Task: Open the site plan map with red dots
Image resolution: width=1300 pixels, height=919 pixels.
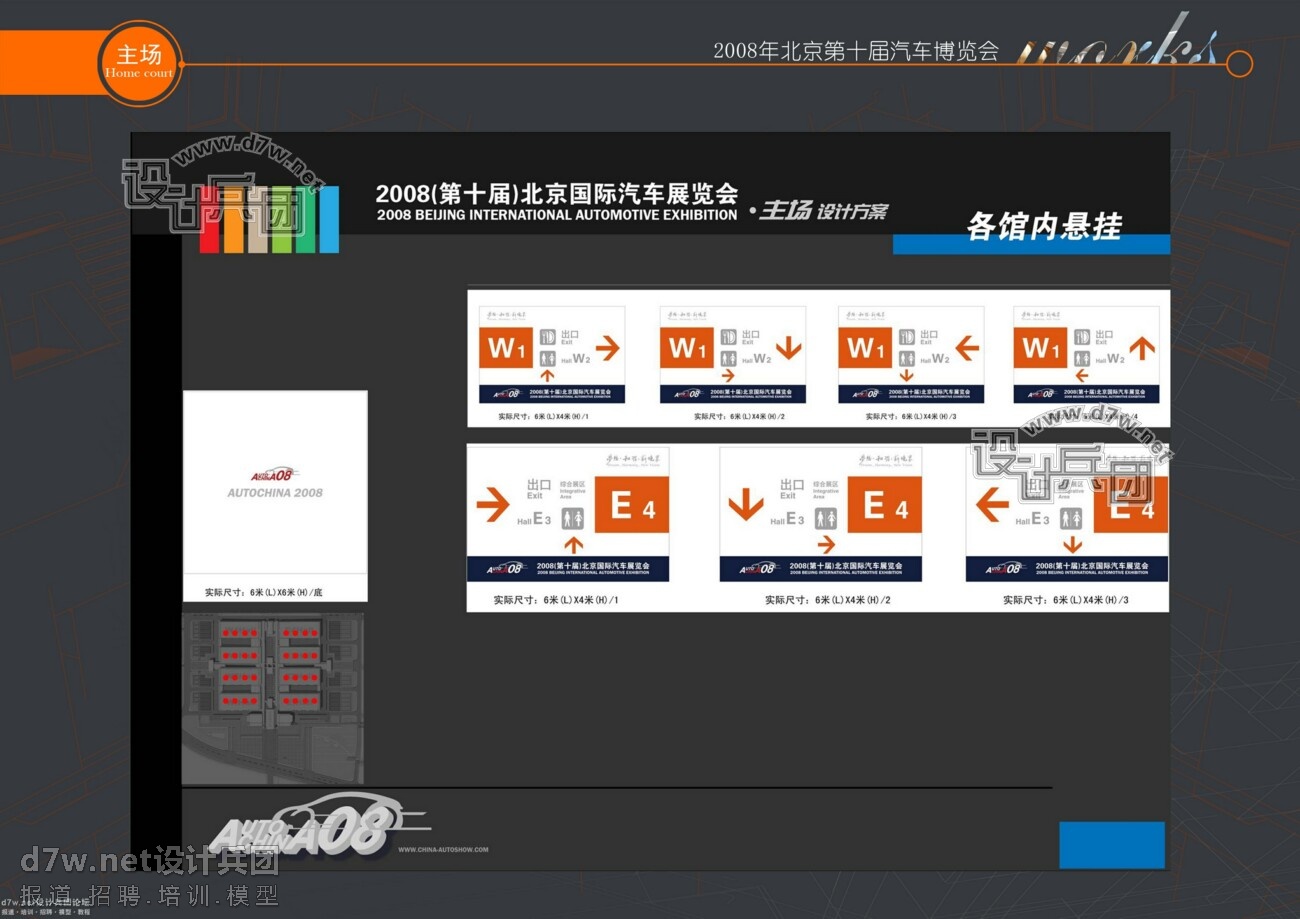Action: [272, 698]
